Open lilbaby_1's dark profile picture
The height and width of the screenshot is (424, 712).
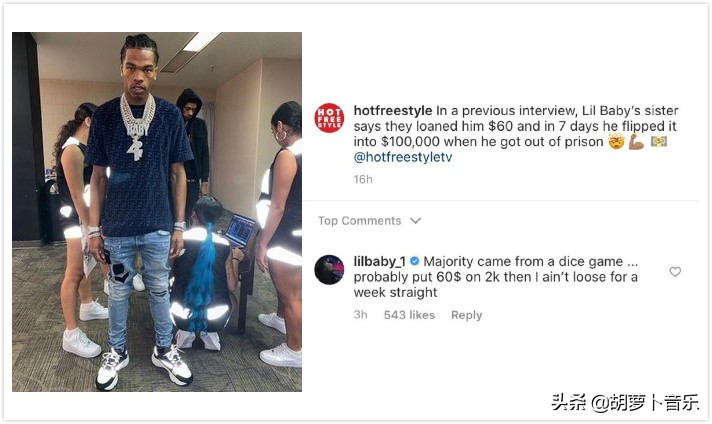[x=329, y=270]
